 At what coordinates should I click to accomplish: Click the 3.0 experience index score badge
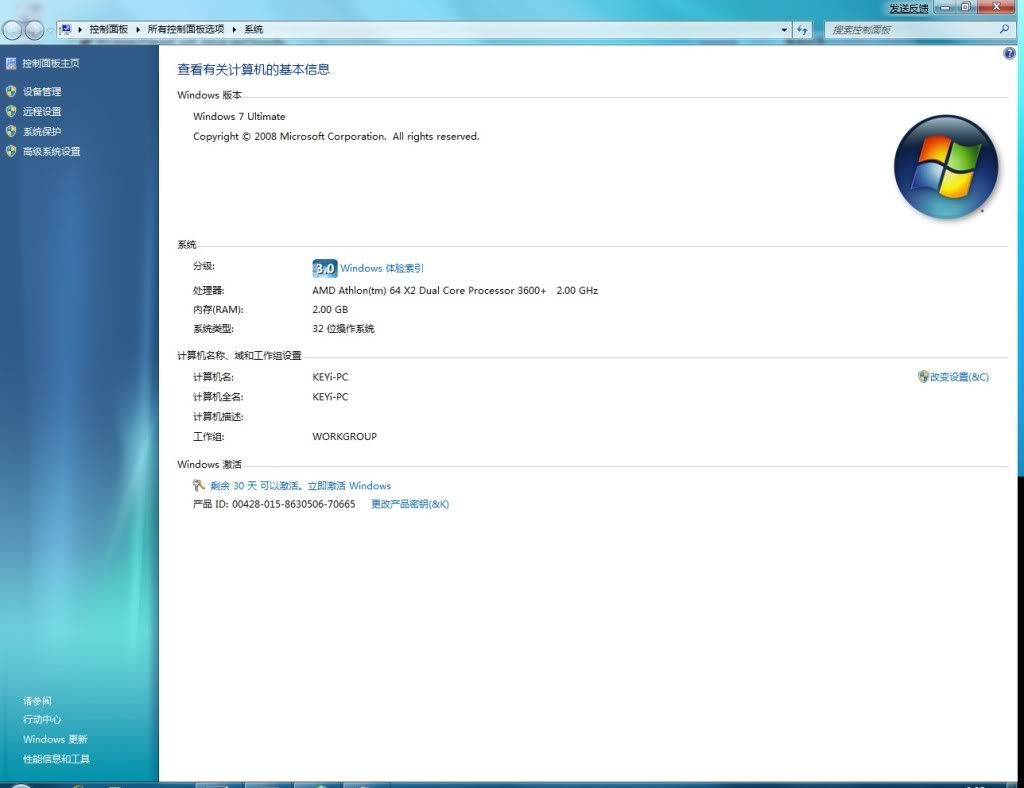pos(325,268)
